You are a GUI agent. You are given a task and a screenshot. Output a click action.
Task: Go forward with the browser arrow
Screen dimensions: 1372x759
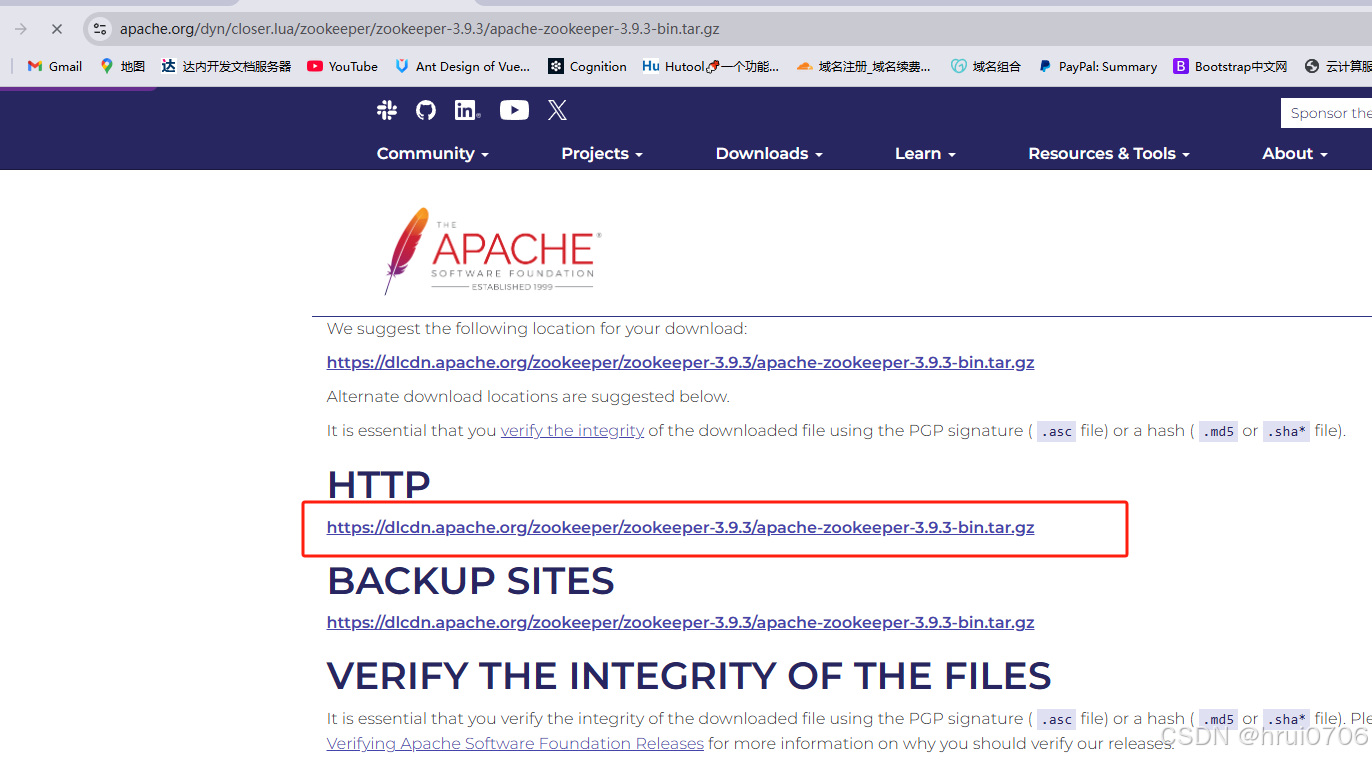point(21,29)
